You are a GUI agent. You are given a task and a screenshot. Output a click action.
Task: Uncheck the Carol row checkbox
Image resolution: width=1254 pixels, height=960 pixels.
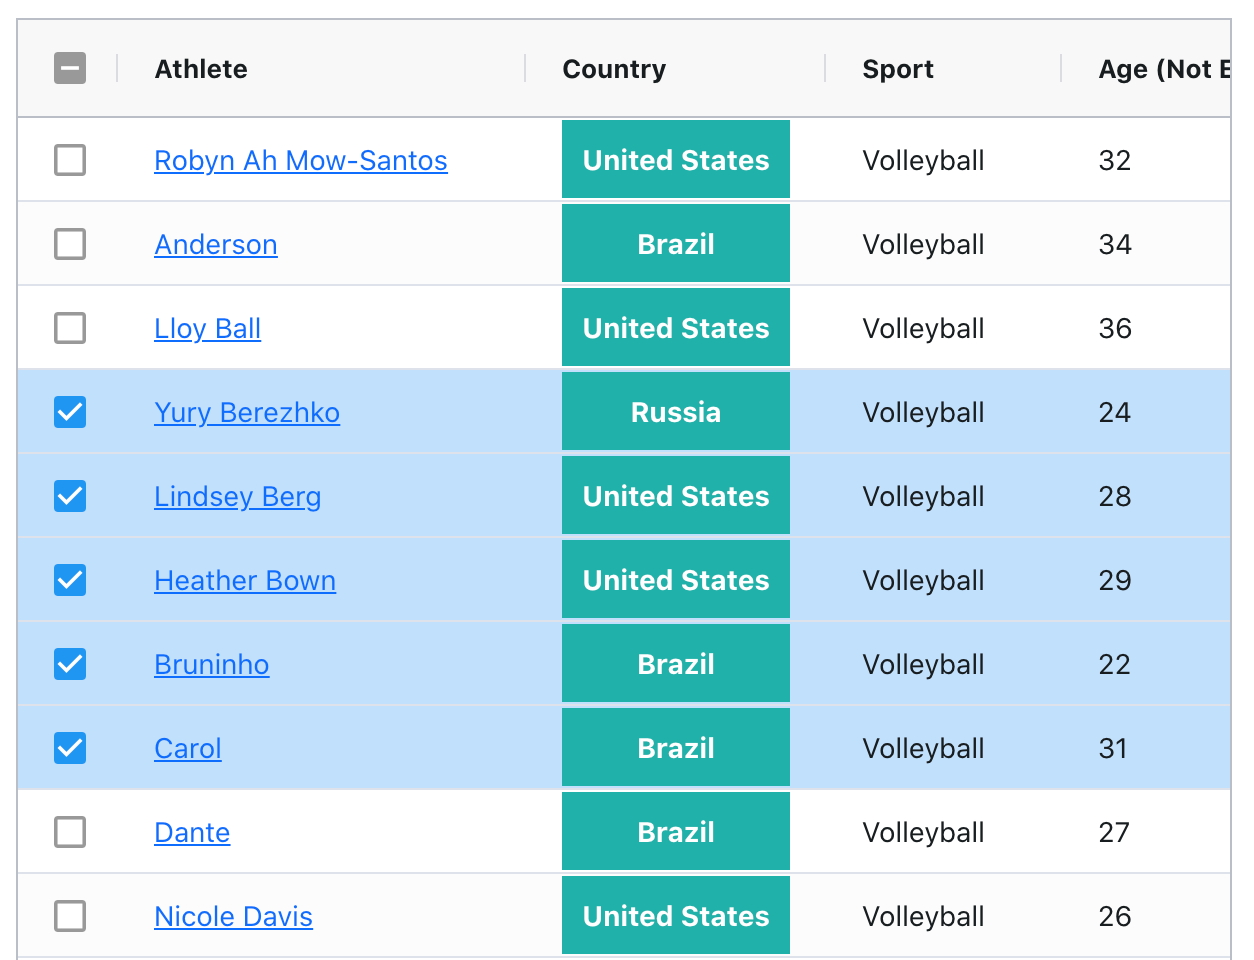[70, 748]
